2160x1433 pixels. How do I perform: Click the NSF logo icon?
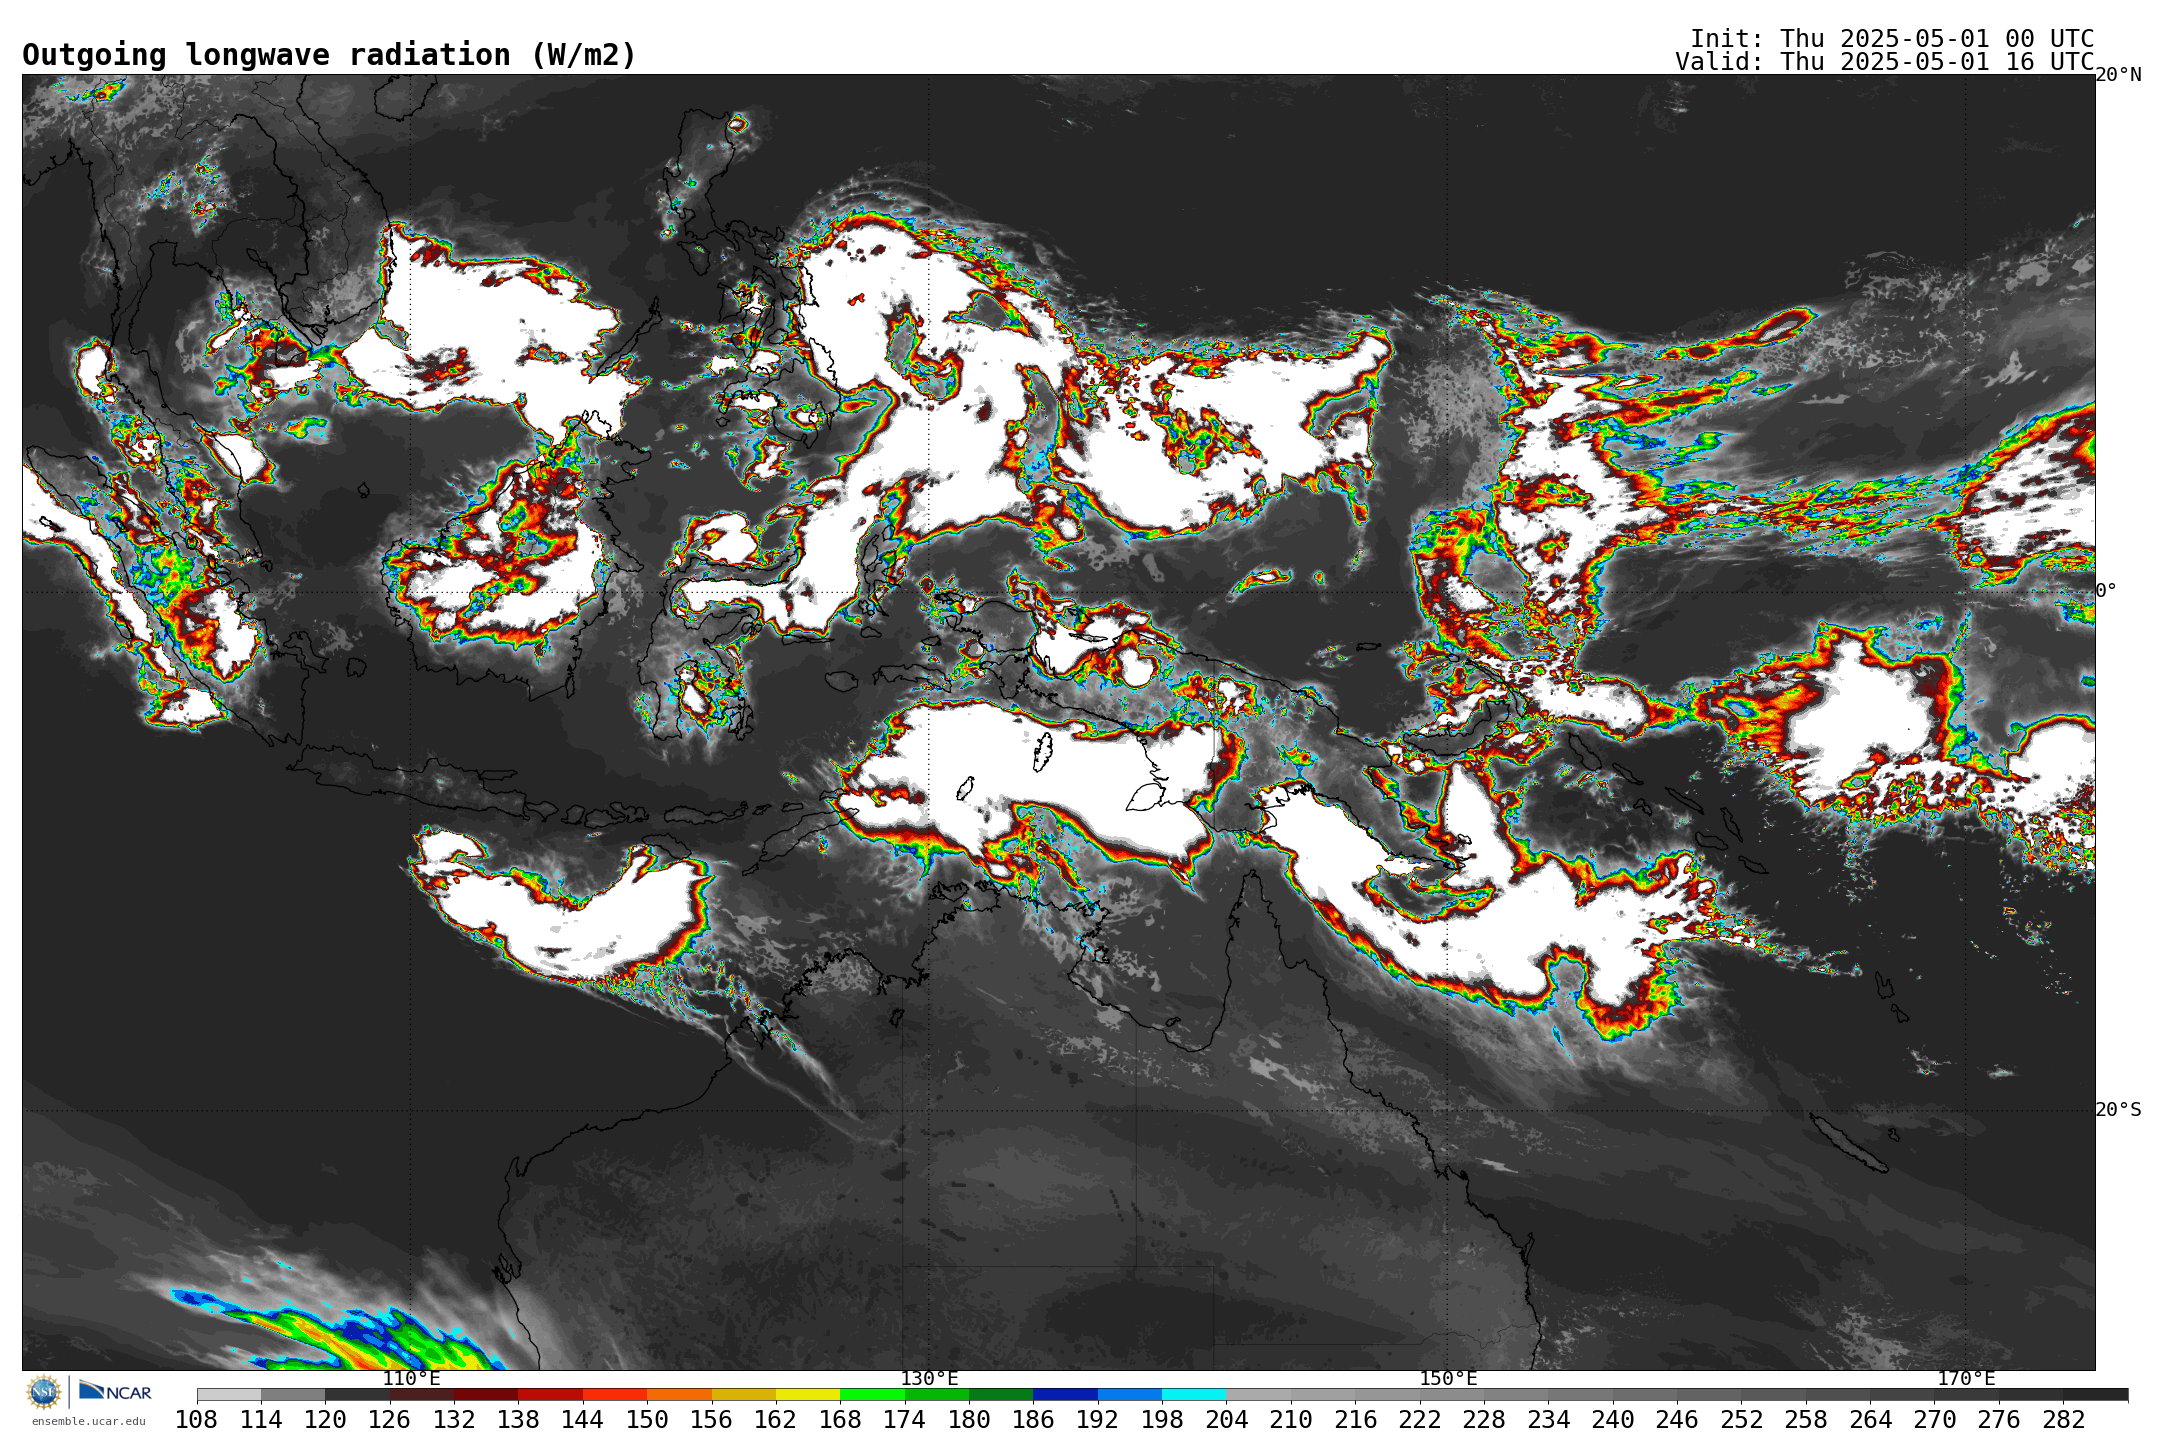point(44,1391)
